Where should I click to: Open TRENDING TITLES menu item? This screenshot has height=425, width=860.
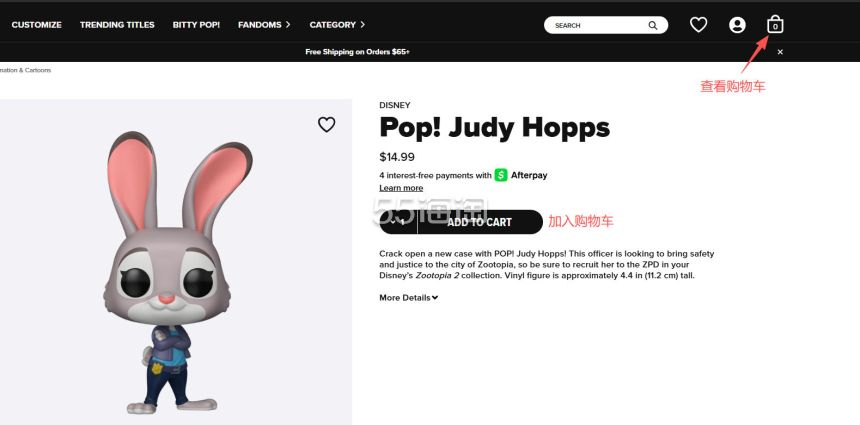point(117,25)
